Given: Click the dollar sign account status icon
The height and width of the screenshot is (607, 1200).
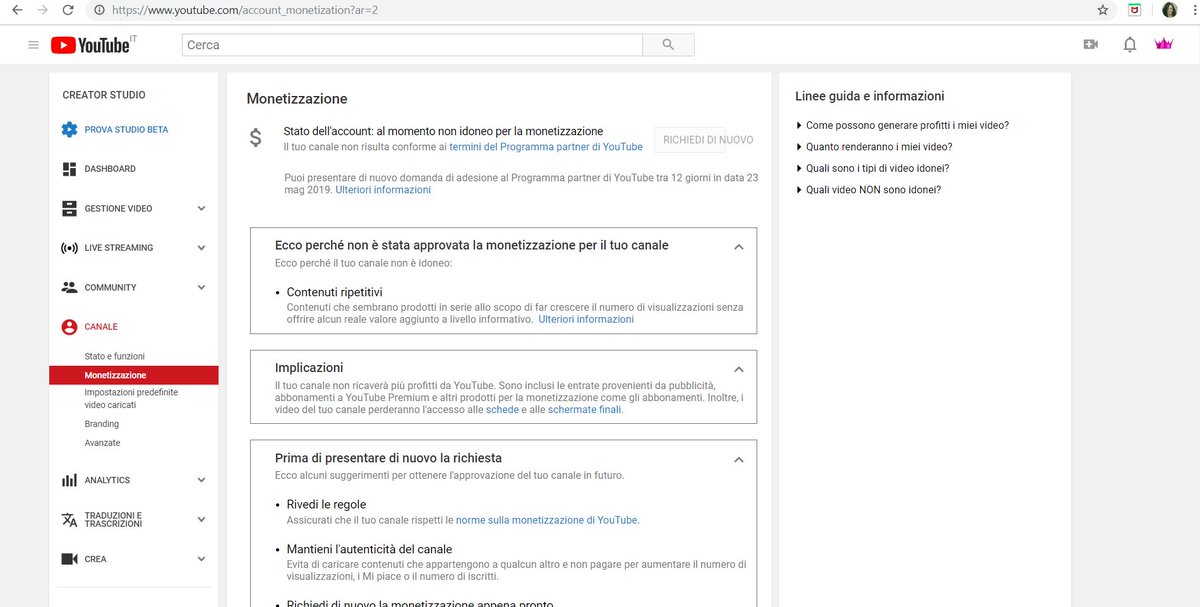Looking at the screenshot, I should pos(256,139).
